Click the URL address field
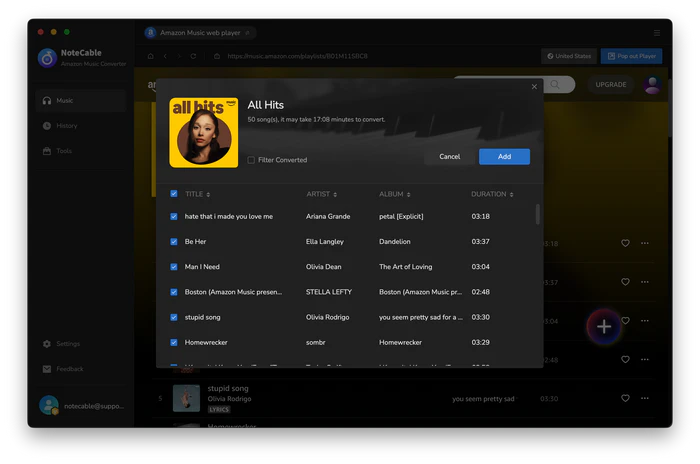700x464 pixels. point(297,56)
